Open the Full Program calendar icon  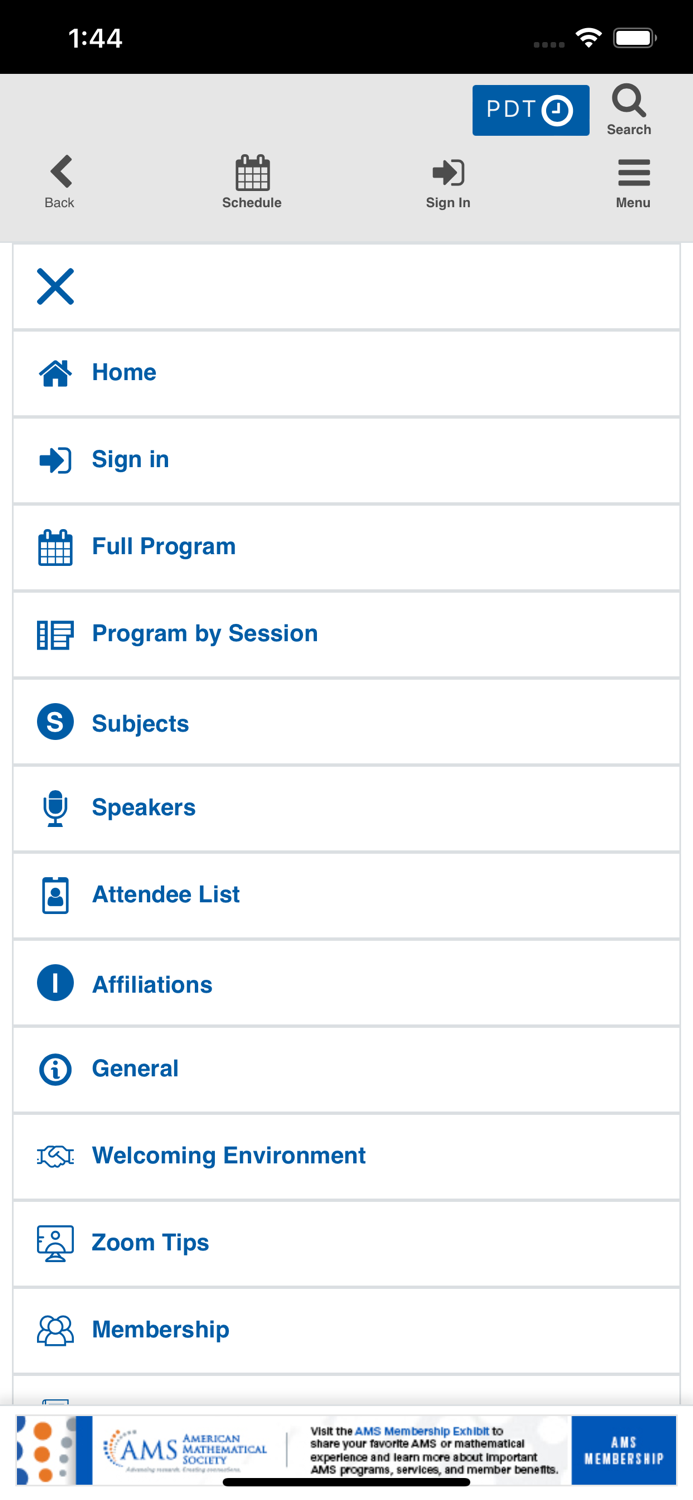coord(56,548)
